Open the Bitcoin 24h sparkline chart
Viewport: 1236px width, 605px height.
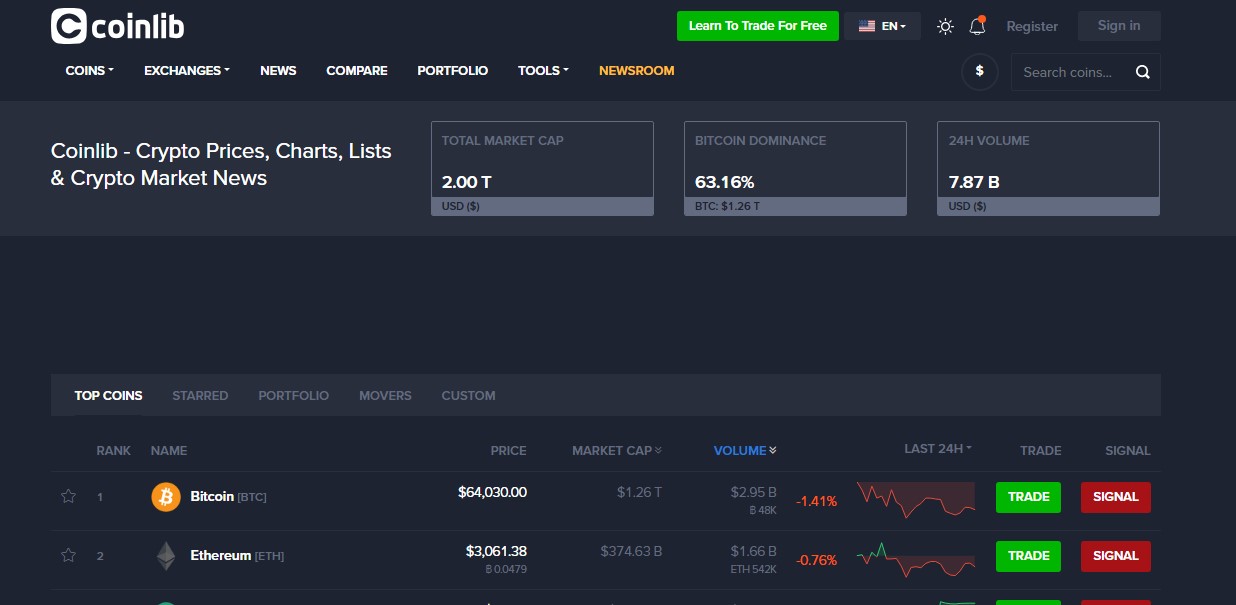pyautogui.click(x=916, y=498)
